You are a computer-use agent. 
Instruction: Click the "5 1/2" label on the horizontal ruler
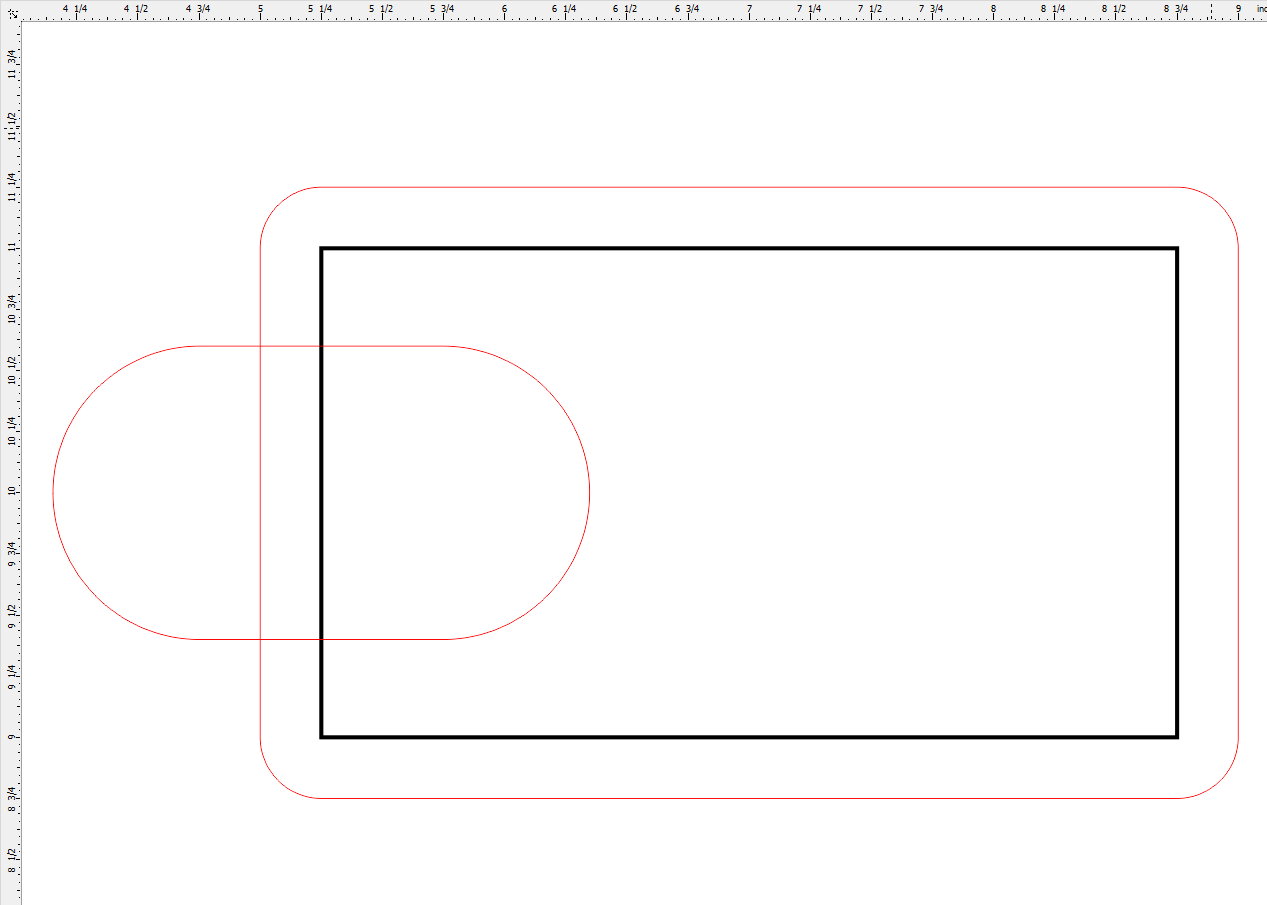[x=380, y=8]
